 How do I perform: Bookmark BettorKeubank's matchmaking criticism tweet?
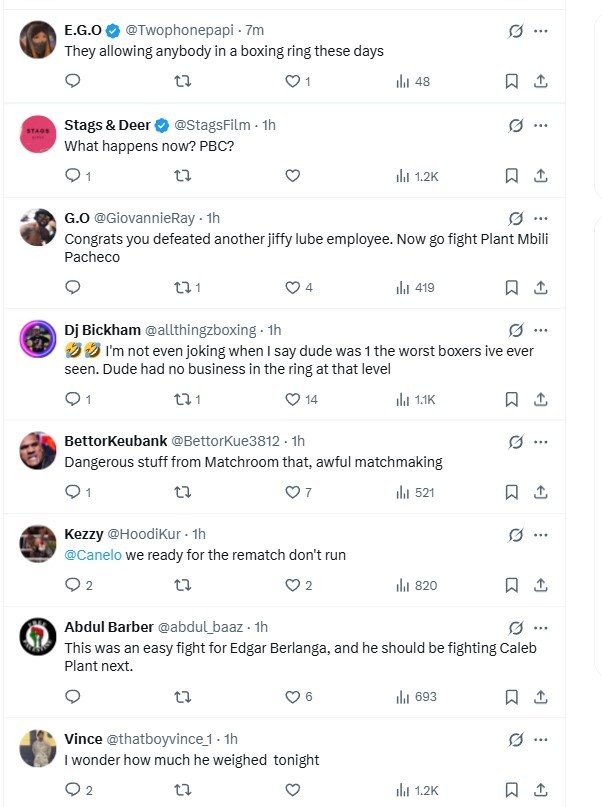click(x=510, y=489)
